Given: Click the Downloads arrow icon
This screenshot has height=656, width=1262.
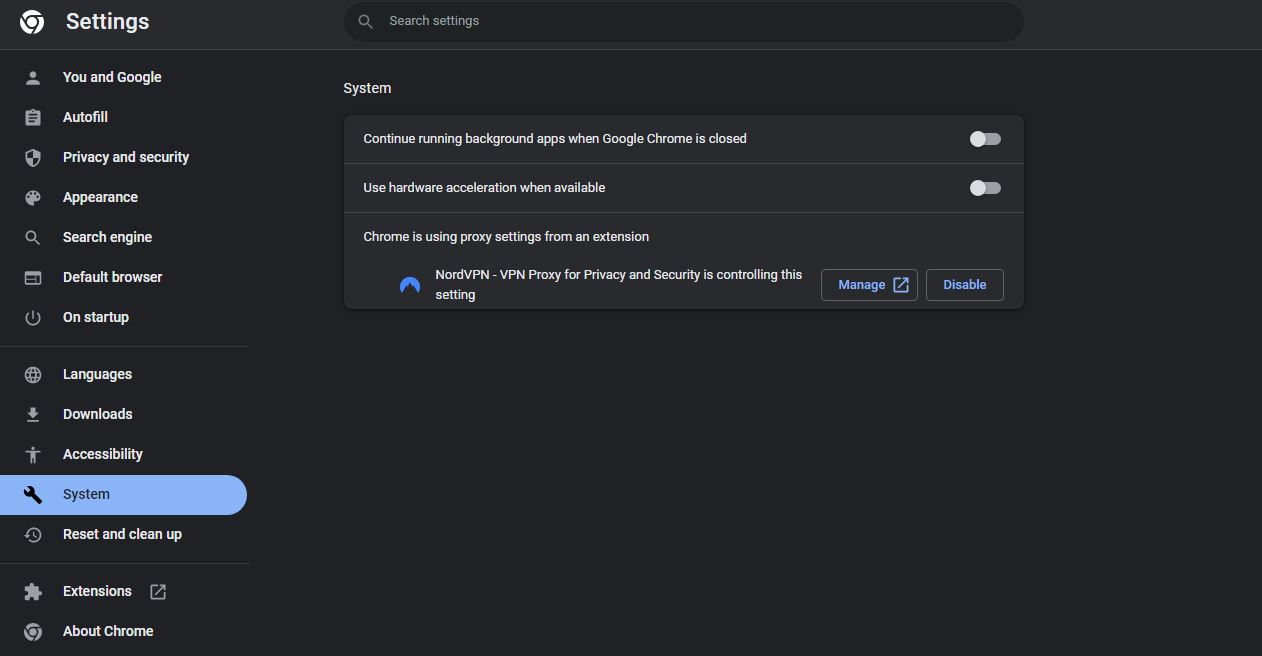Looking at the screenshot, I should point(33,414).
